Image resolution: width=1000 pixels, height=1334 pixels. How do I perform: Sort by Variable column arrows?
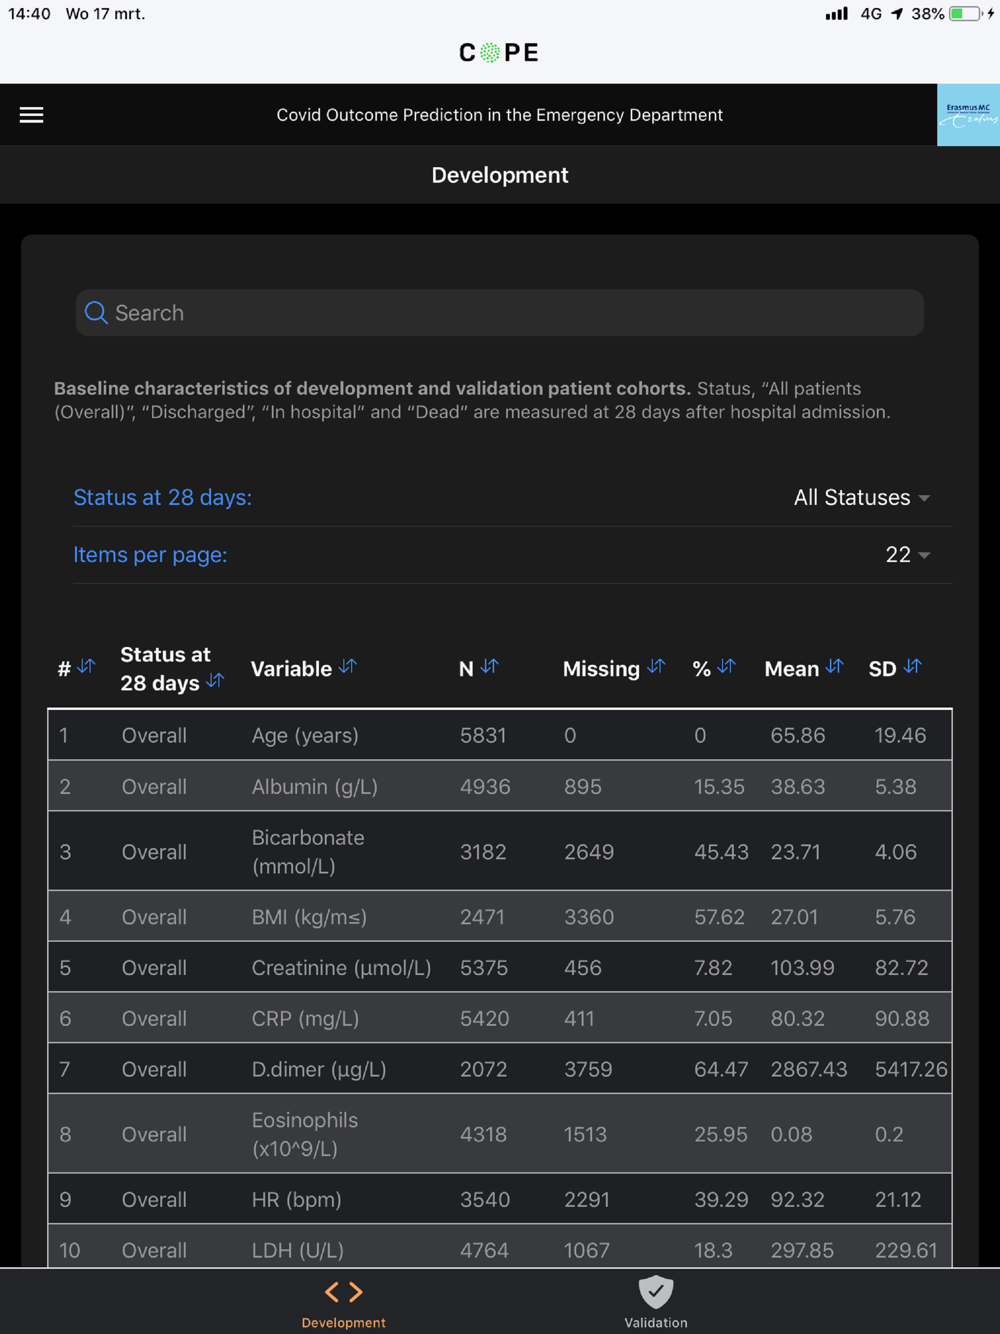347,666
